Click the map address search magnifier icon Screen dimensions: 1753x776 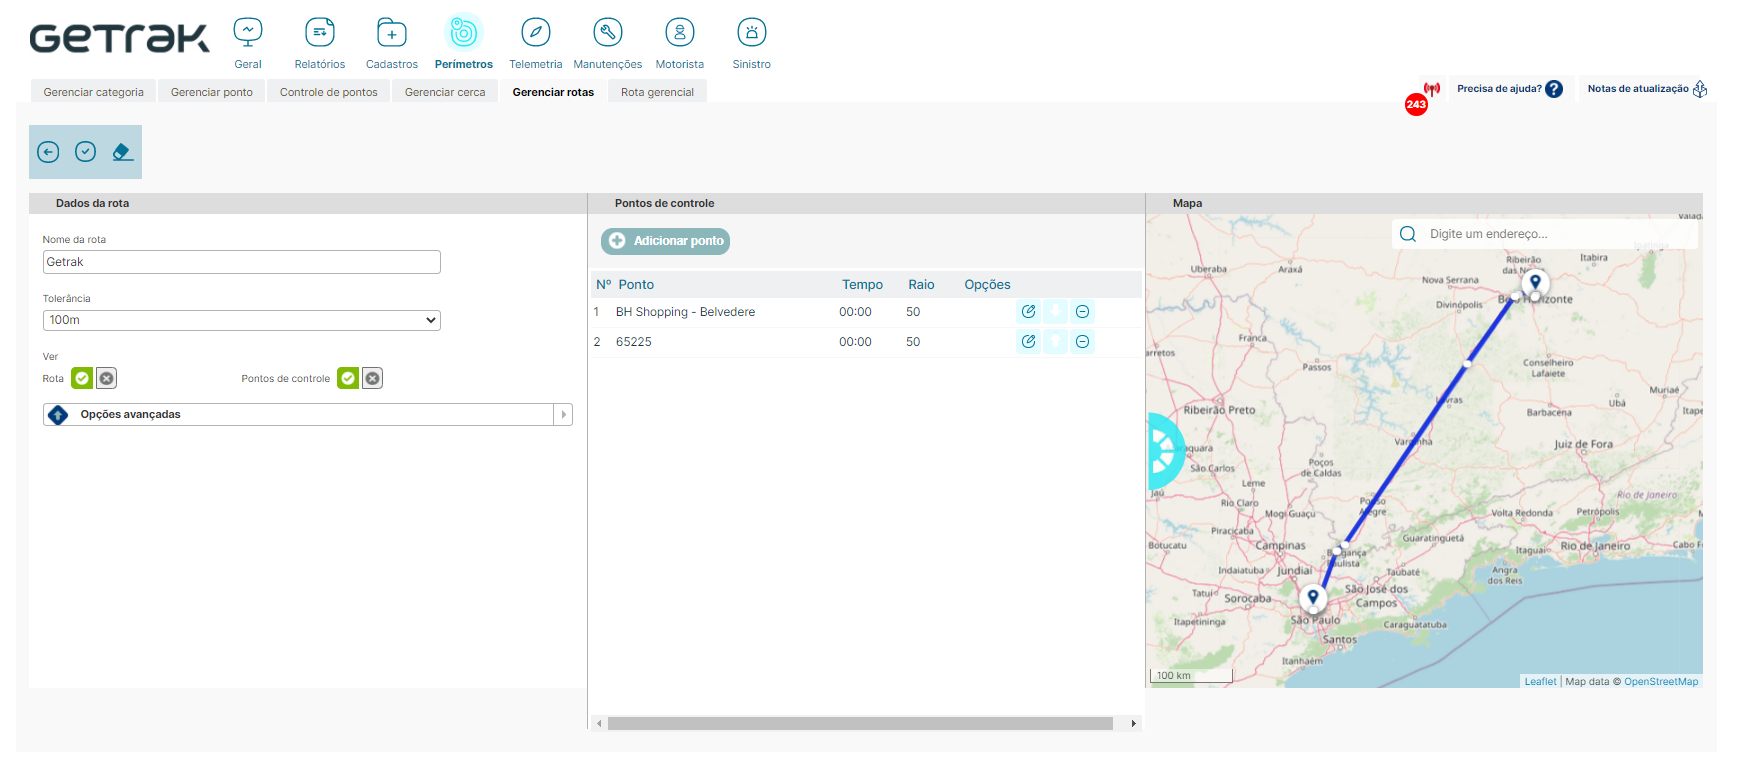click(x=1408, y=234)
